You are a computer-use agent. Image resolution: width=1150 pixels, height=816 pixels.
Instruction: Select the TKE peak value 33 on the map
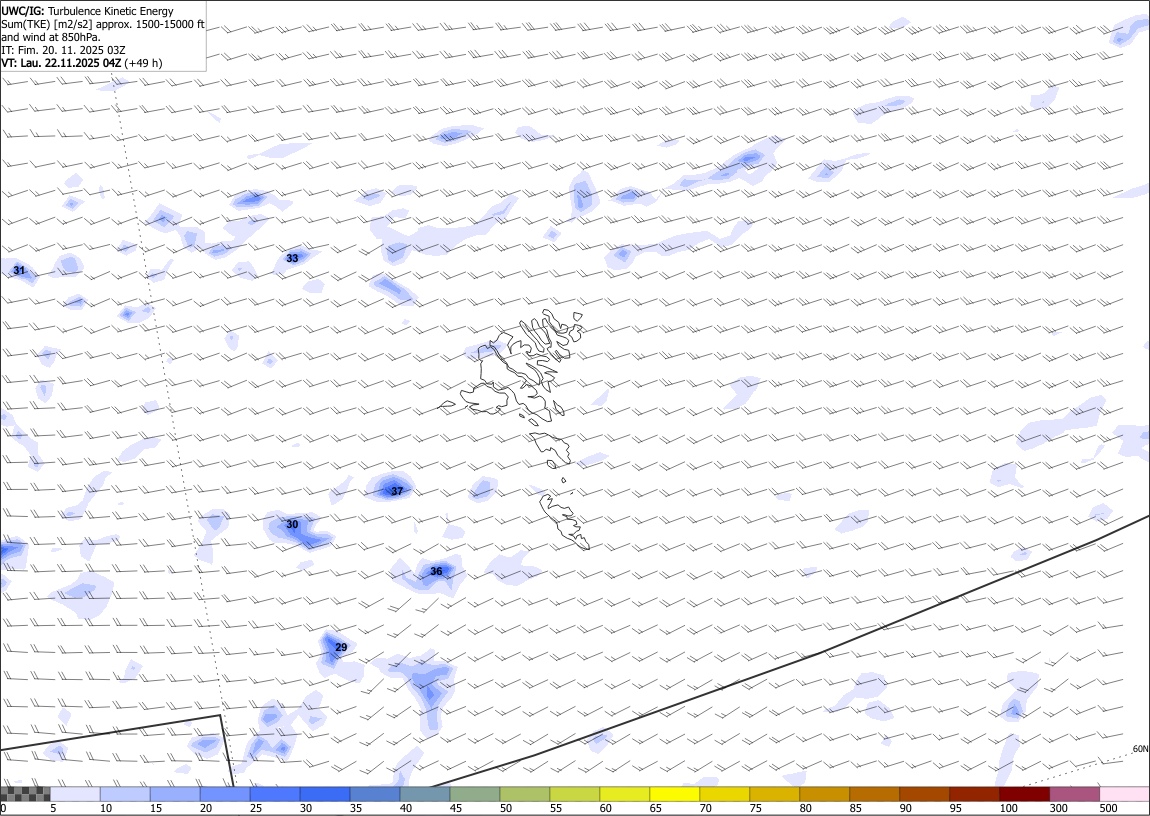292,258
